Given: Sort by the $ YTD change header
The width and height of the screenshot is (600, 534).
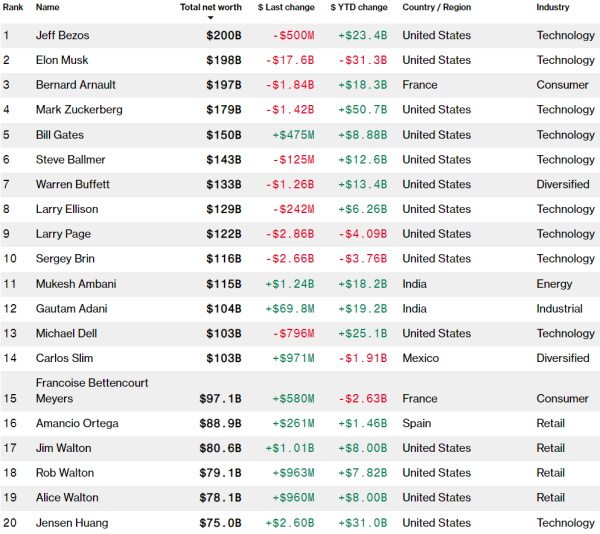Looking at the screenshot, I should (x=359, y=7).
